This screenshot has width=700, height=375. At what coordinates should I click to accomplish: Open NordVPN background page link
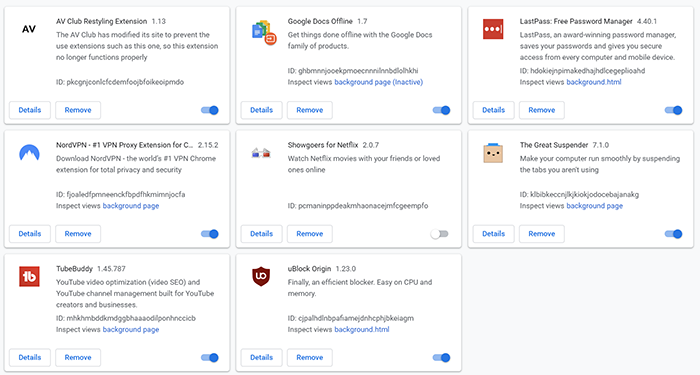(131, 206)
